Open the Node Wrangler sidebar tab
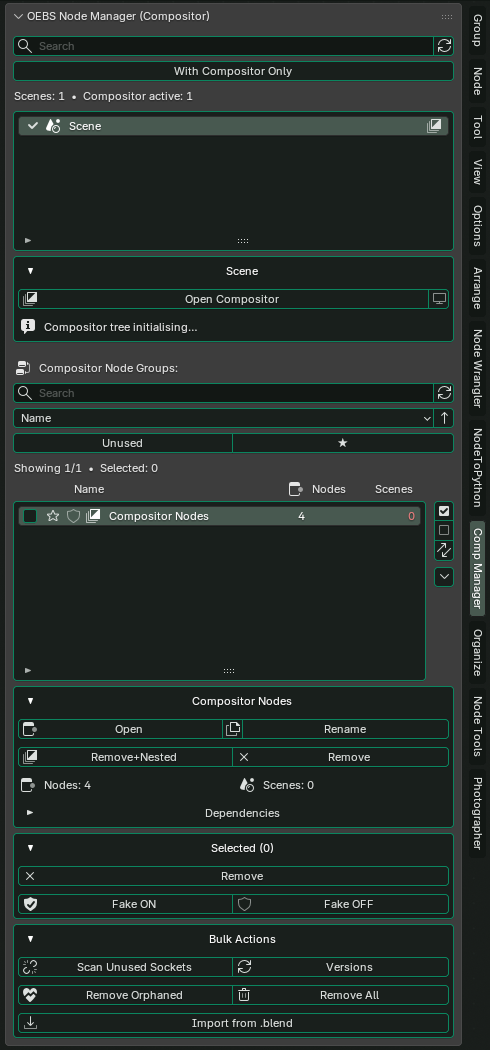 (x=477, y=368)
